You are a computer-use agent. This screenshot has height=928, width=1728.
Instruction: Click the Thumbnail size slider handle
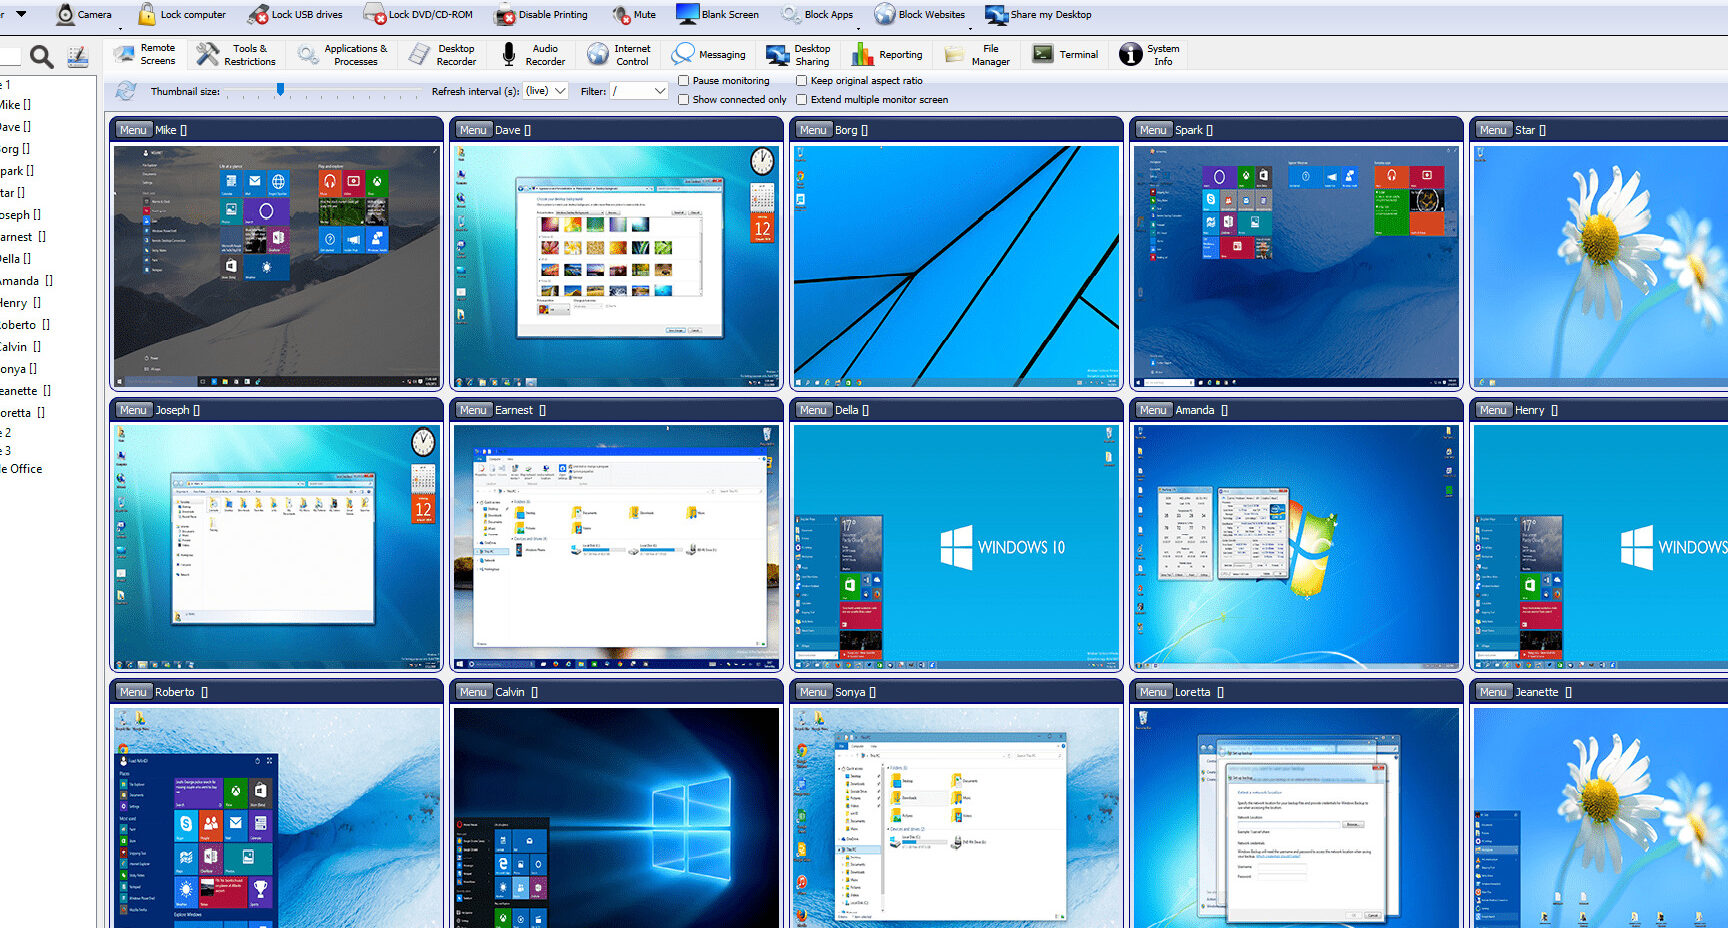pyautogui.click(x=281, y=90)
